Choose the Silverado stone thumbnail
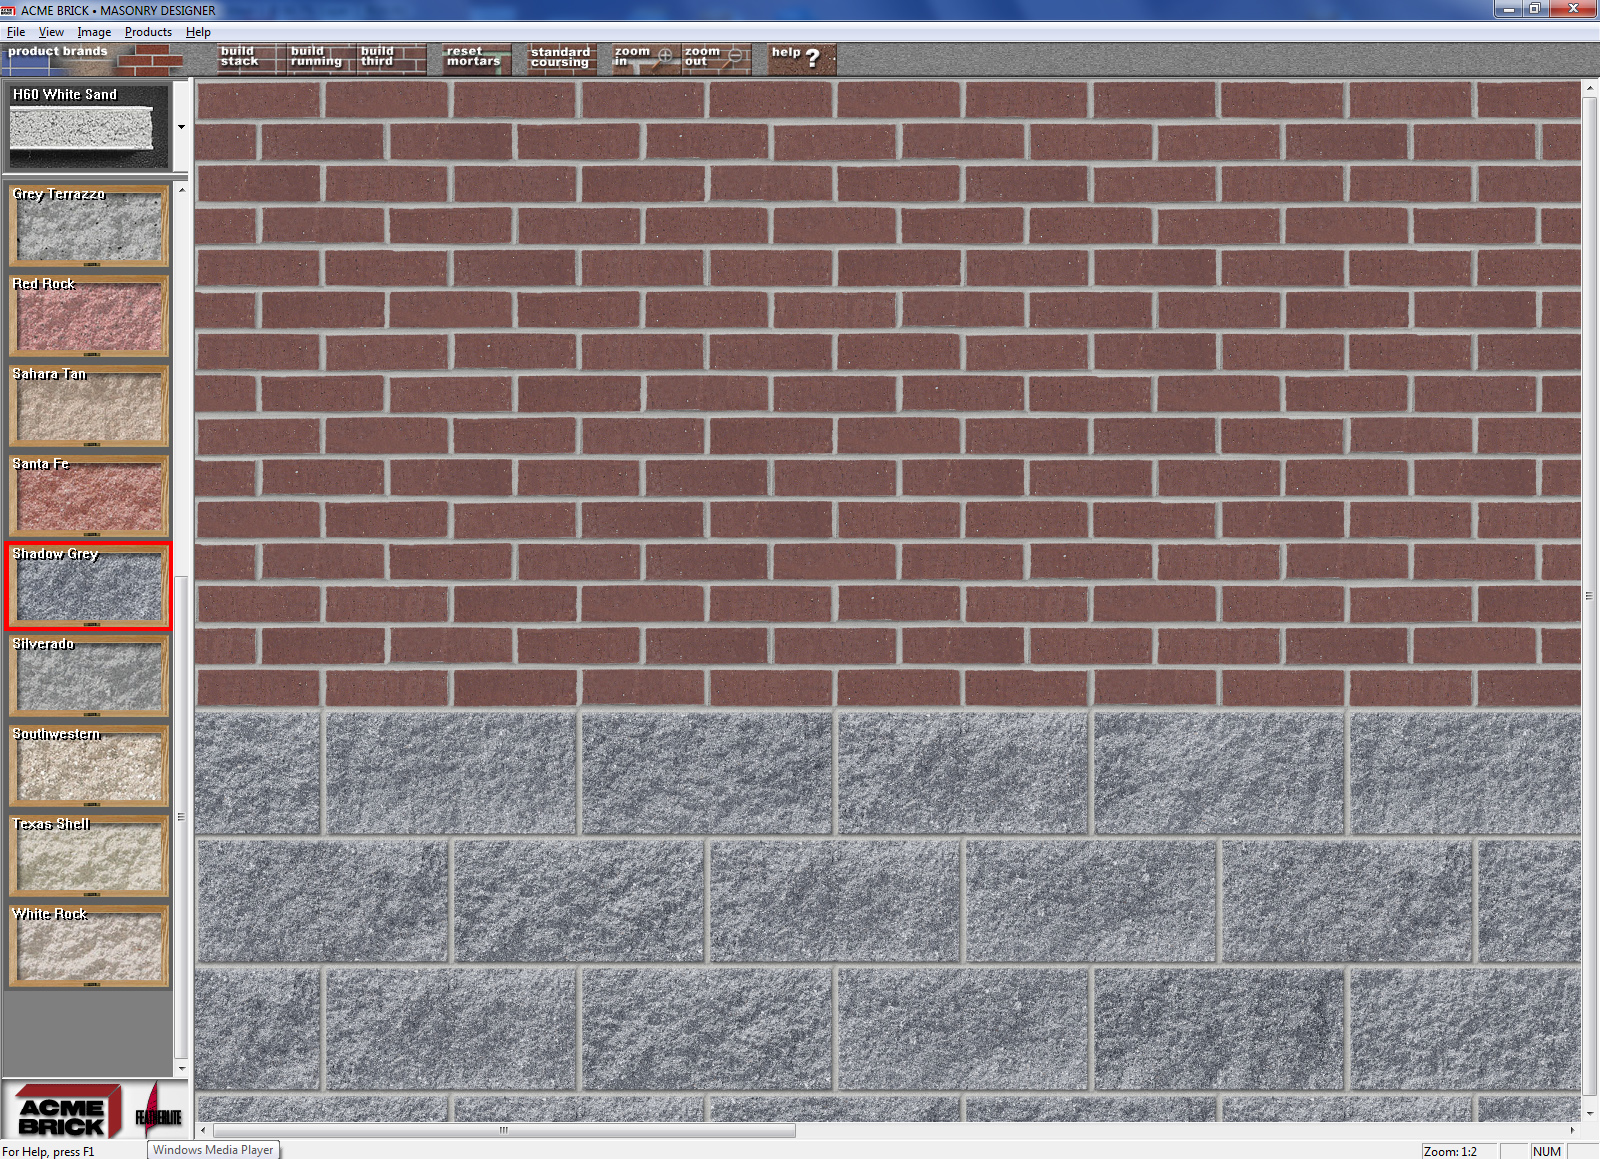The width and height of the screenshot is (1600, 1159). [89, 676]
